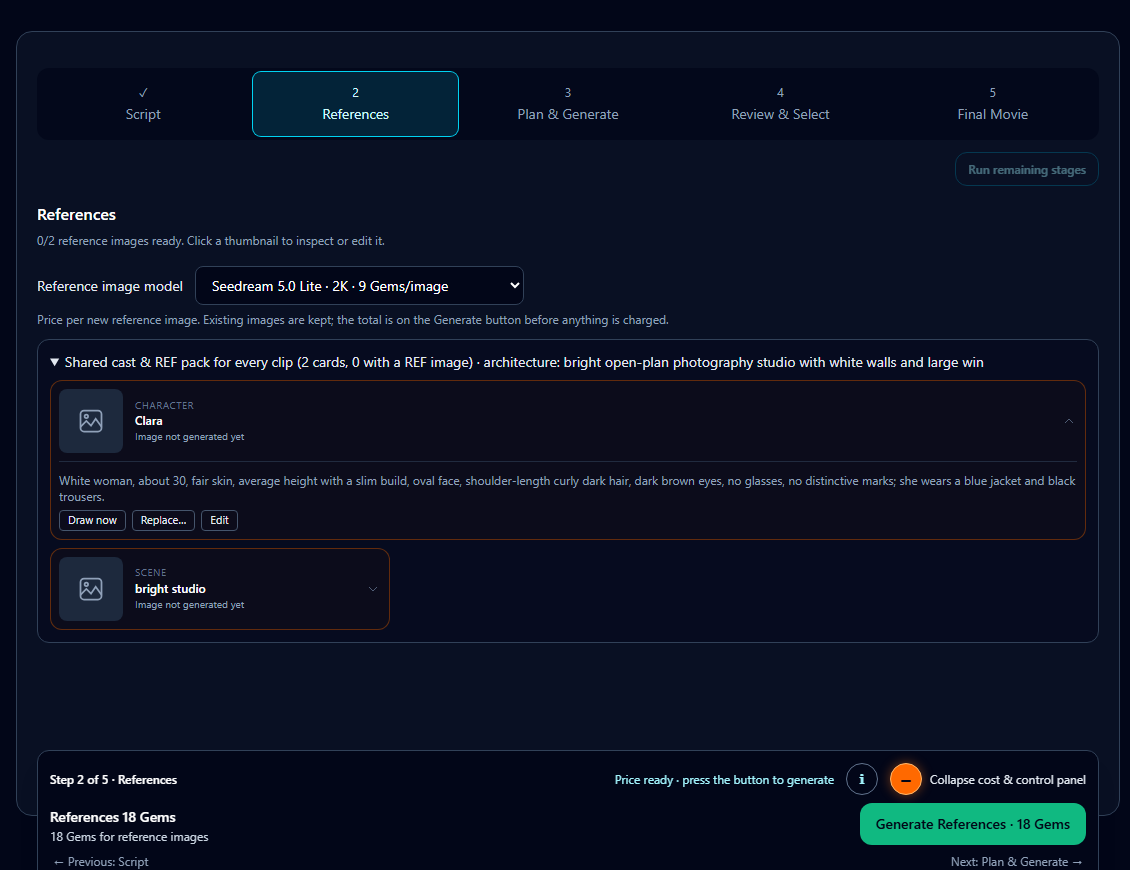Open the Final Movie step tab
This screenshot has width=1130, height=870.
click(992, 104)
